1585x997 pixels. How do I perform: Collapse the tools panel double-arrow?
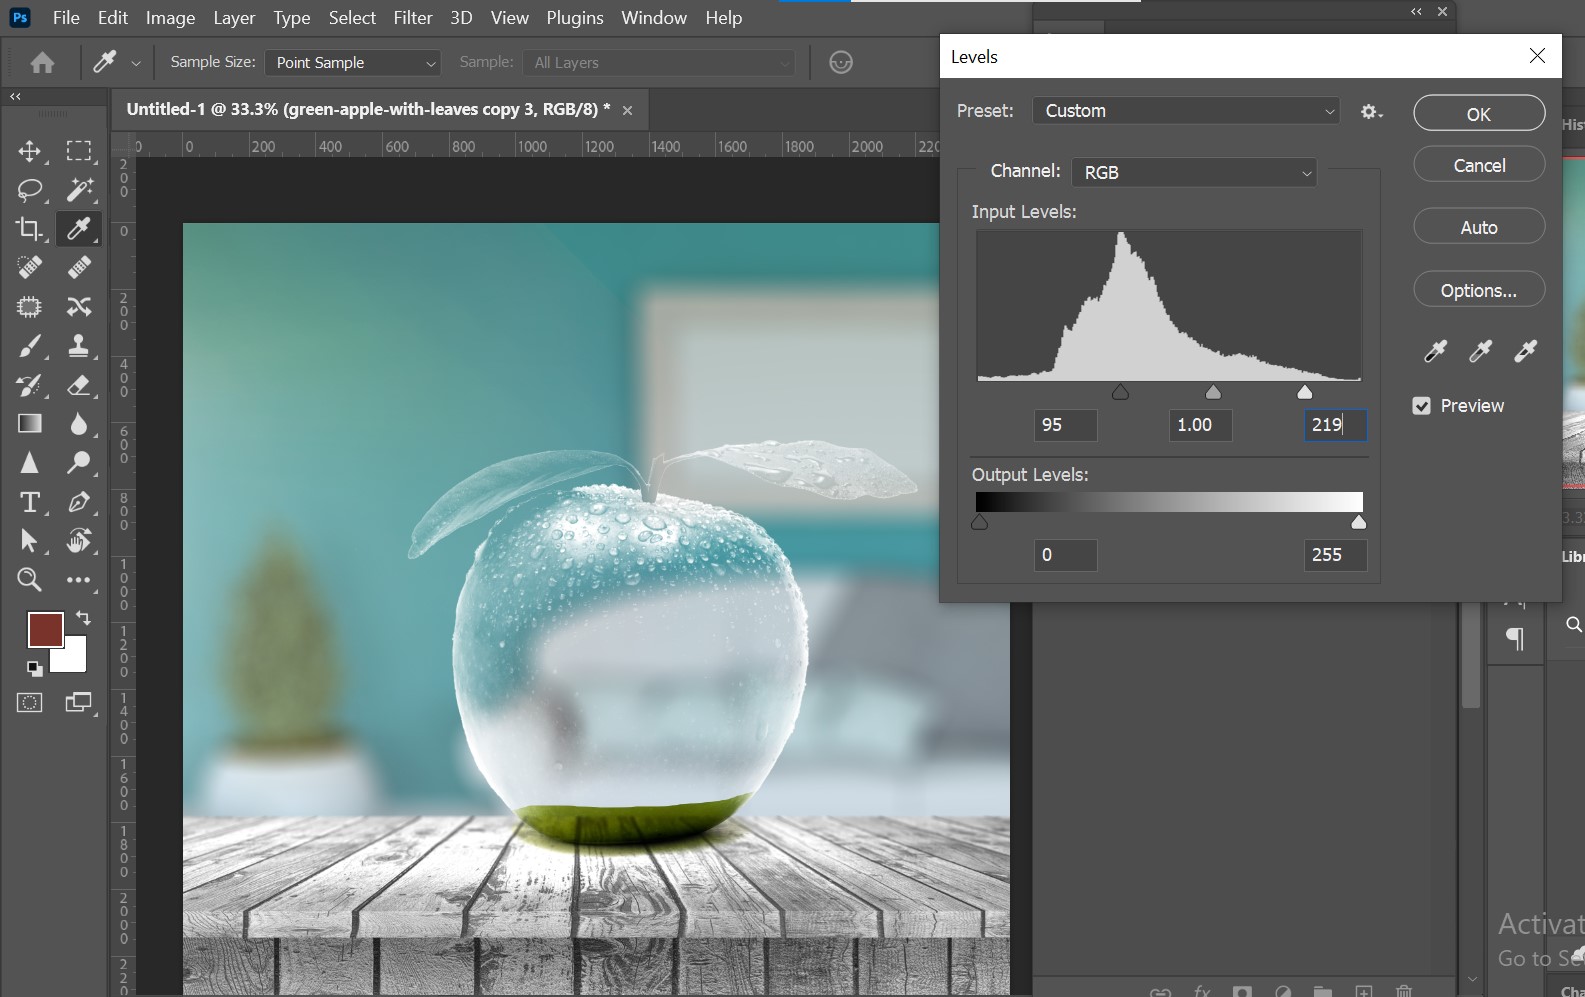15,96
